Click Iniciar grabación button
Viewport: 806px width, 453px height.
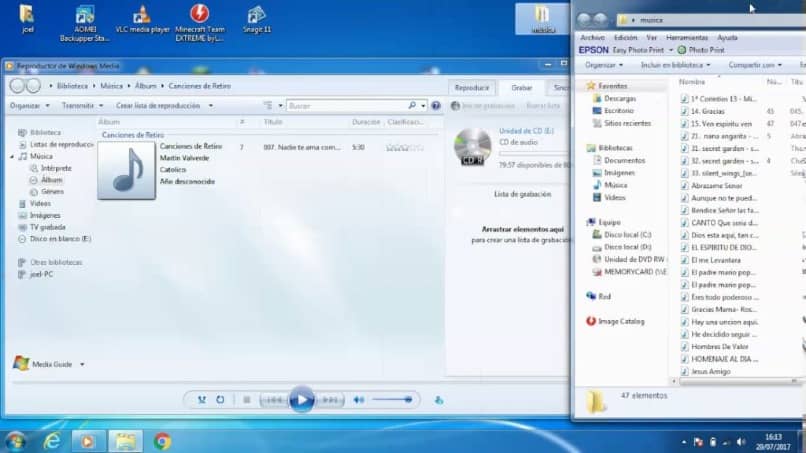(x=483, y=106)
